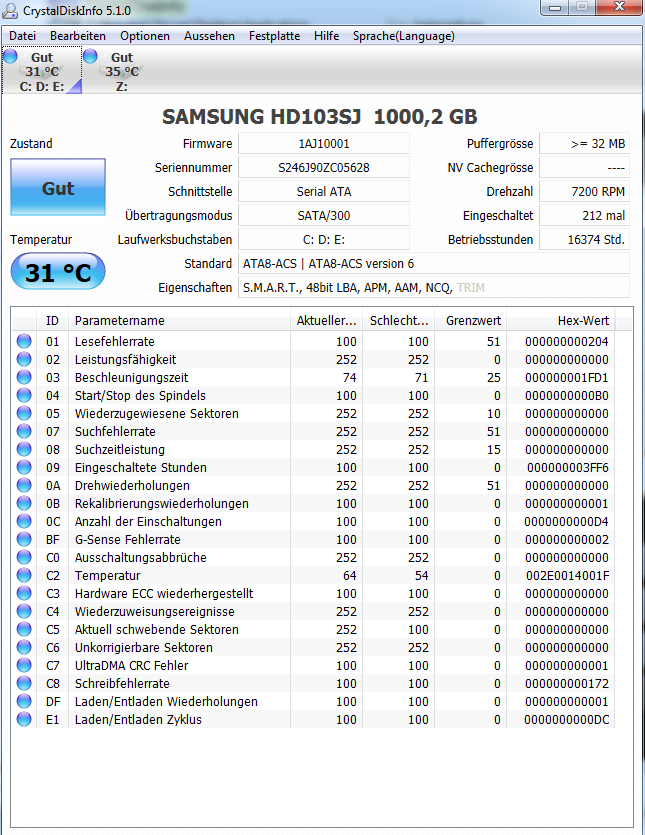
Task: Select the UltraDMA CRC Fehler parameter name
Action: click(x=132, y=666)
